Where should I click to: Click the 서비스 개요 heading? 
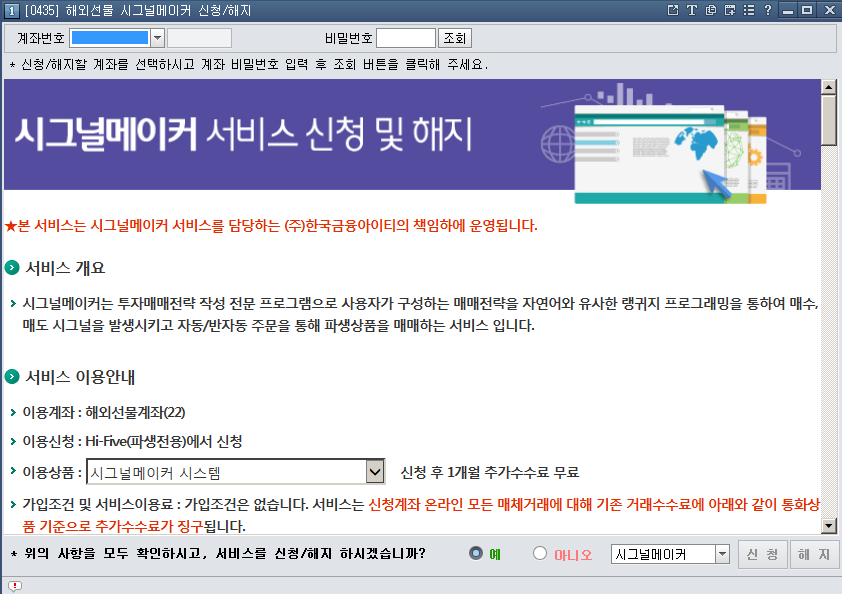pos(65,267)
